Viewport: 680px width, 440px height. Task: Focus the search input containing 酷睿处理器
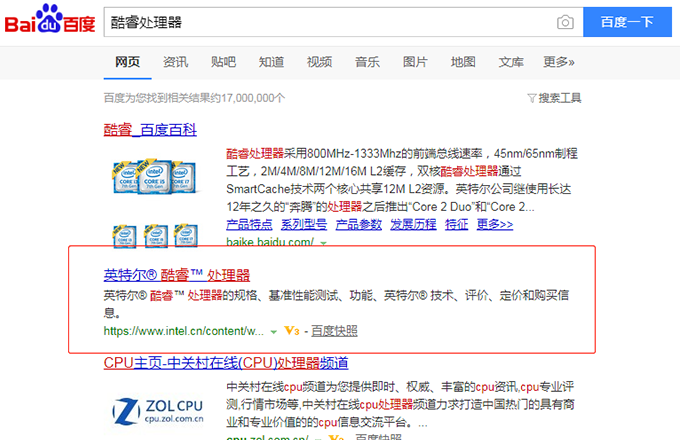click(328, 22)
